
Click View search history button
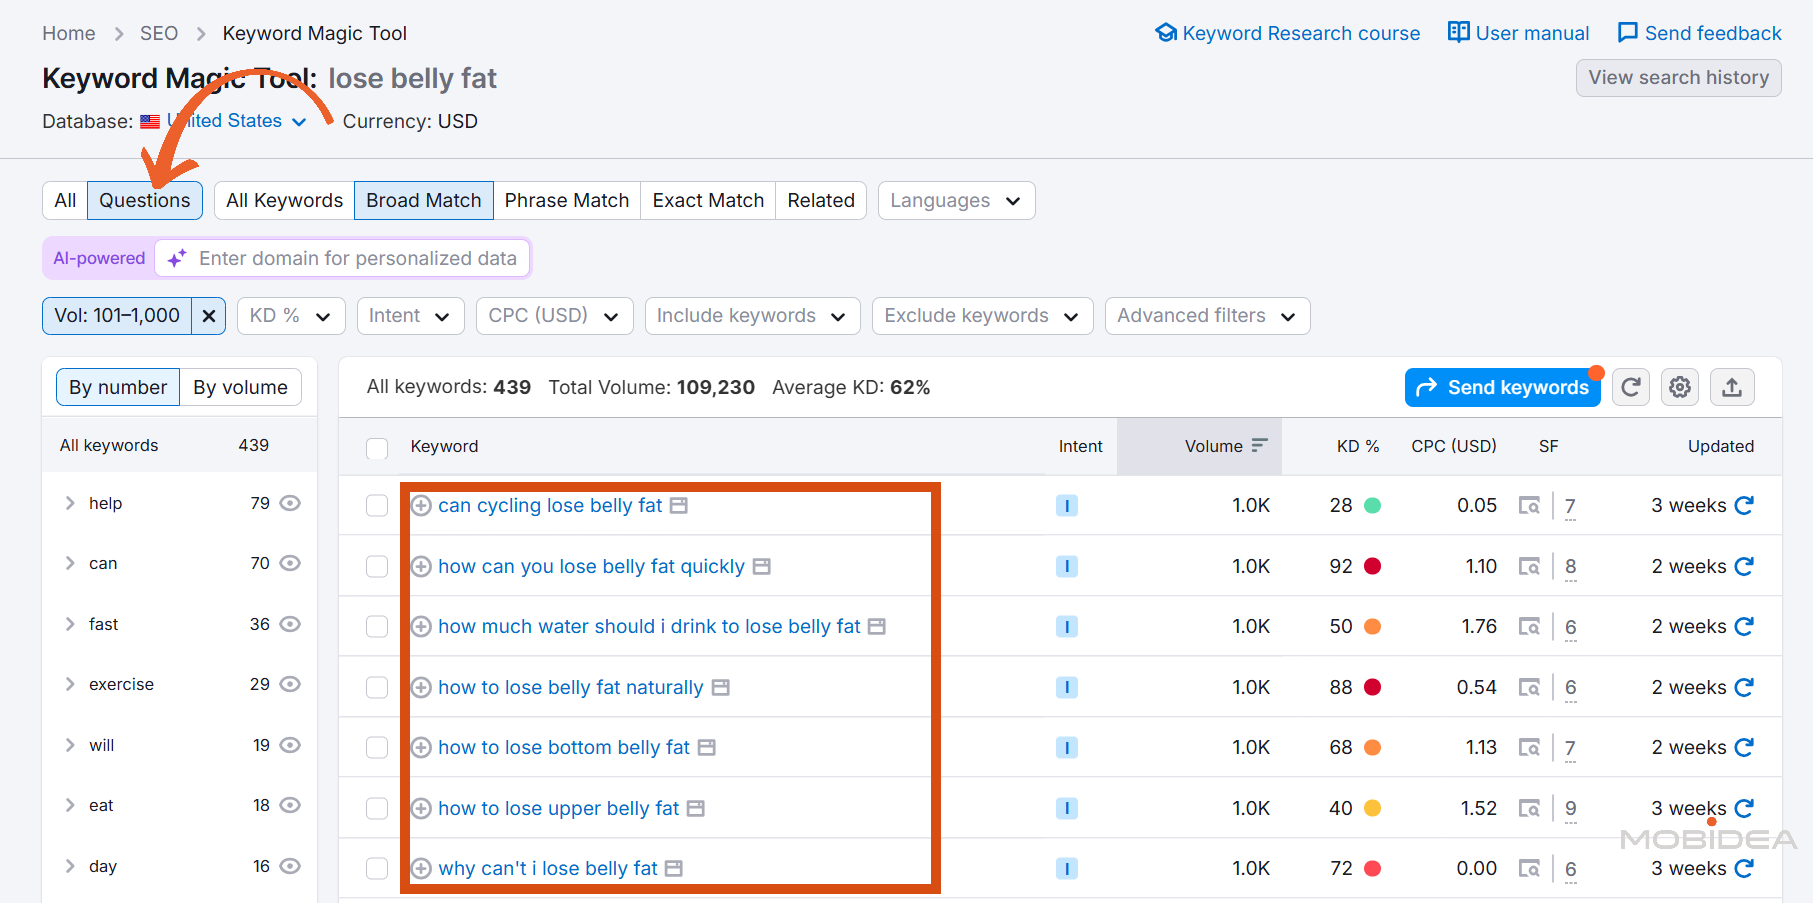pyautogui.click(x=1678, y=78)
